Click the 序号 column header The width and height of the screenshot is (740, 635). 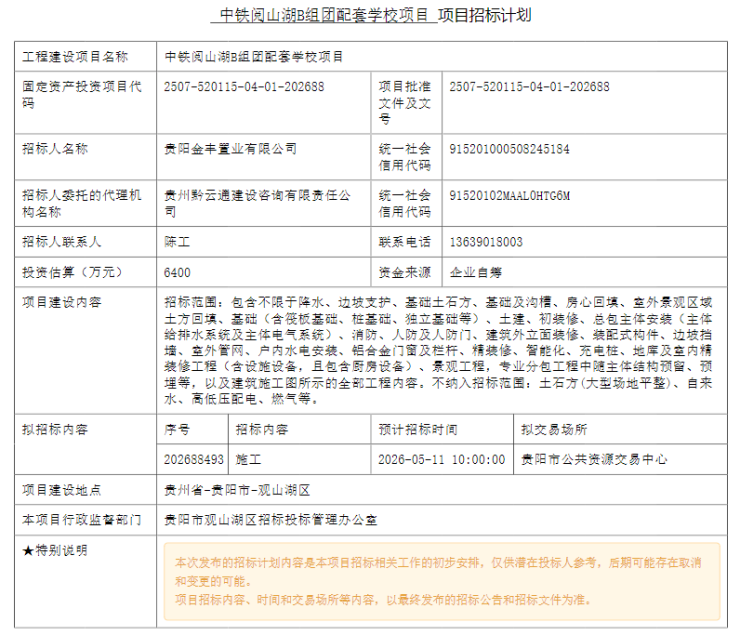pos(177,429)
